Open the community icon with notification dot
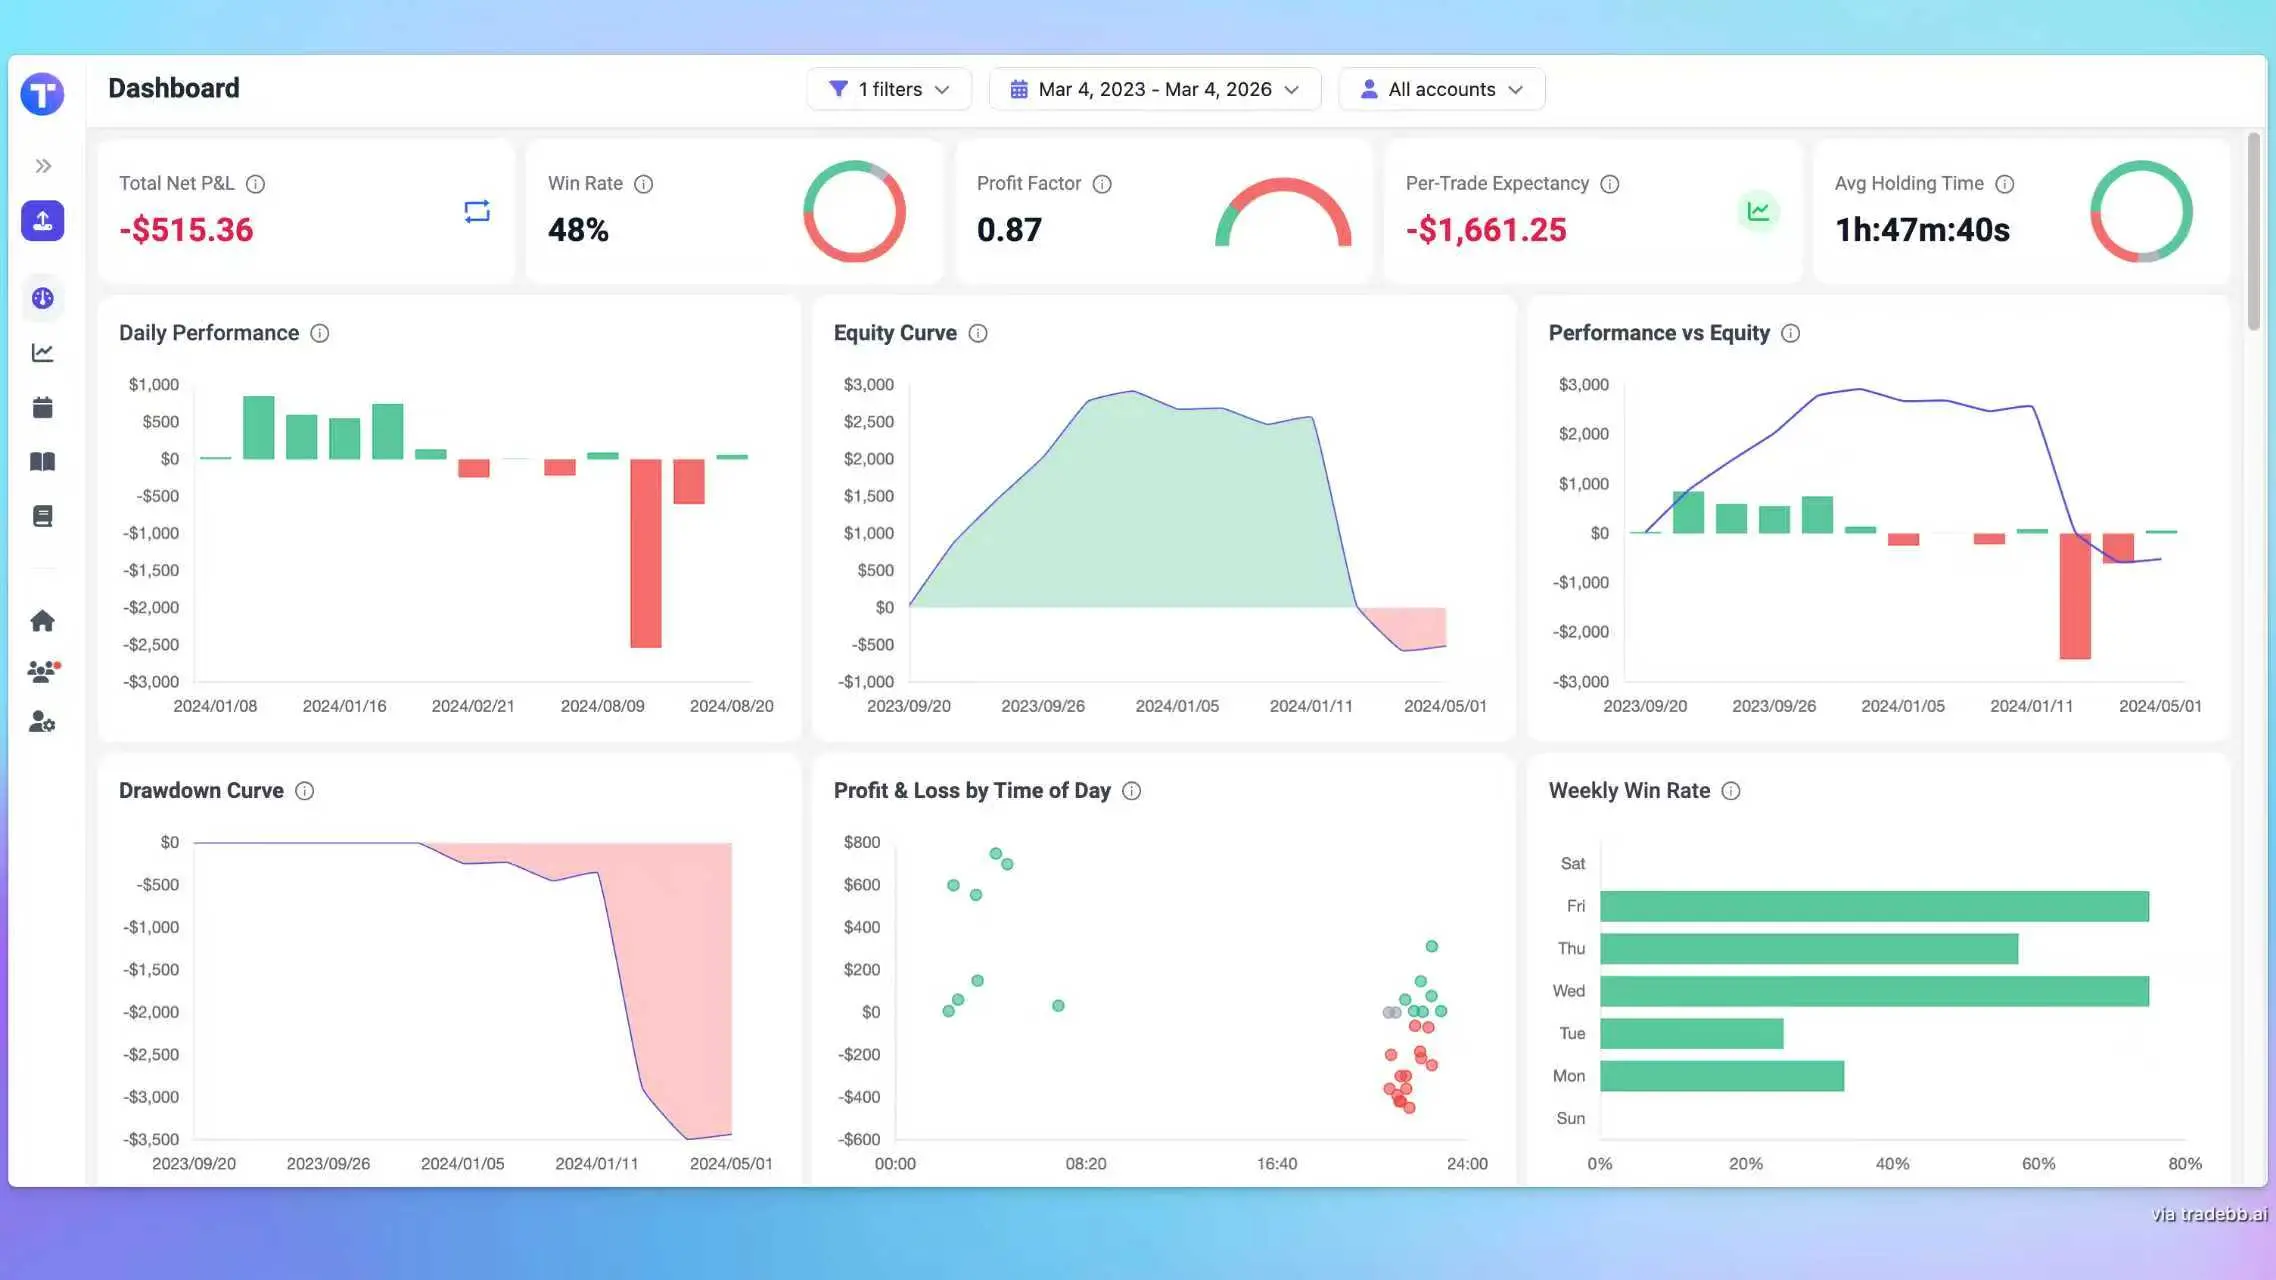Screen dimensions: 2276x1280 [42, 672]
